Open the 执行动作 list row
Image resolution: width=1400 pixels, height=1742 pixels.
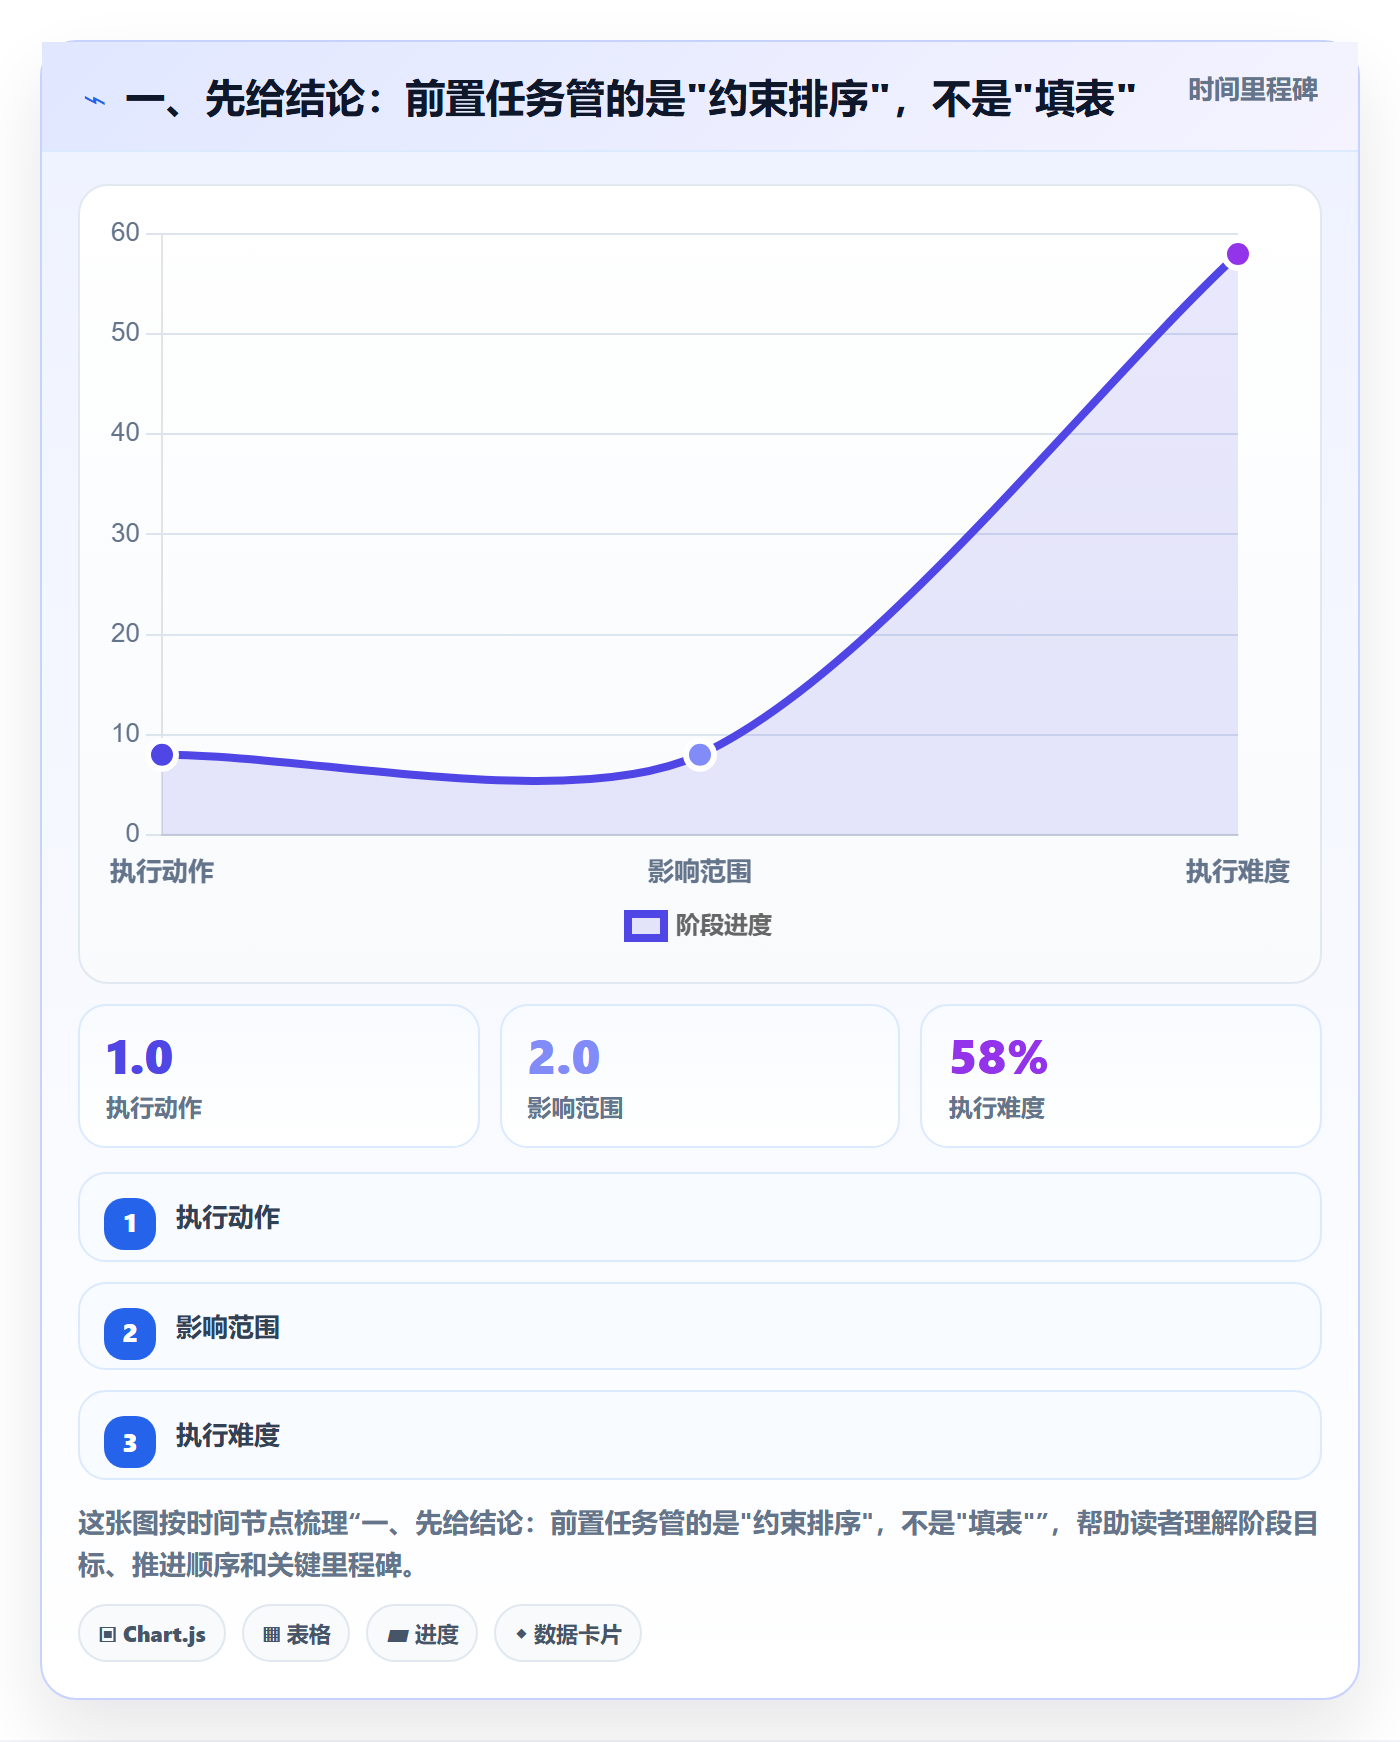(x=700, y=1217)
